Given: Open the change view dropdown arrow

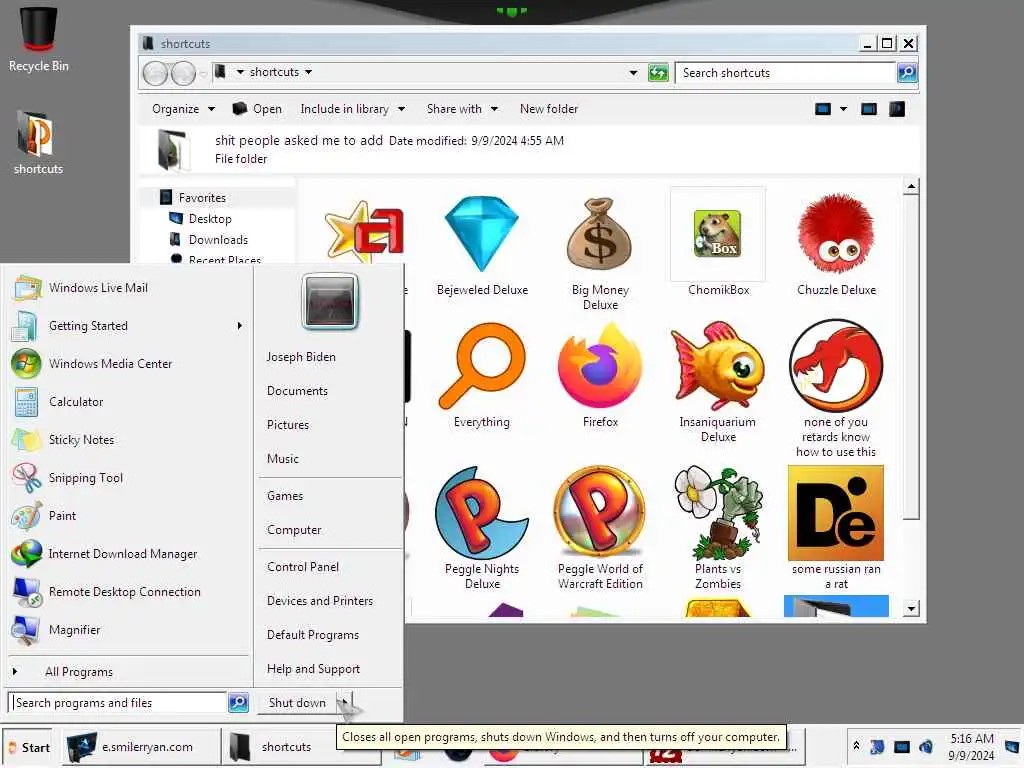Looking at the screenshot, I should (x=843, y=109).
